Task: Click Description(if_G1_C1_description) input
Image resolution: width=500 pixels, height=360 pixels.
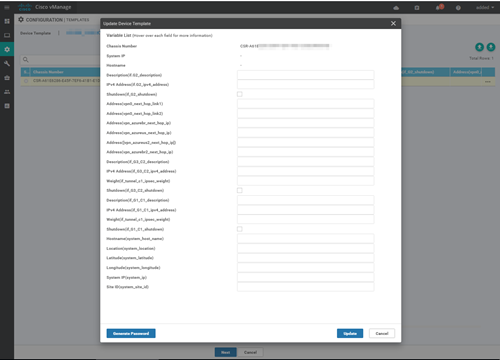Action: coord(306,200)
